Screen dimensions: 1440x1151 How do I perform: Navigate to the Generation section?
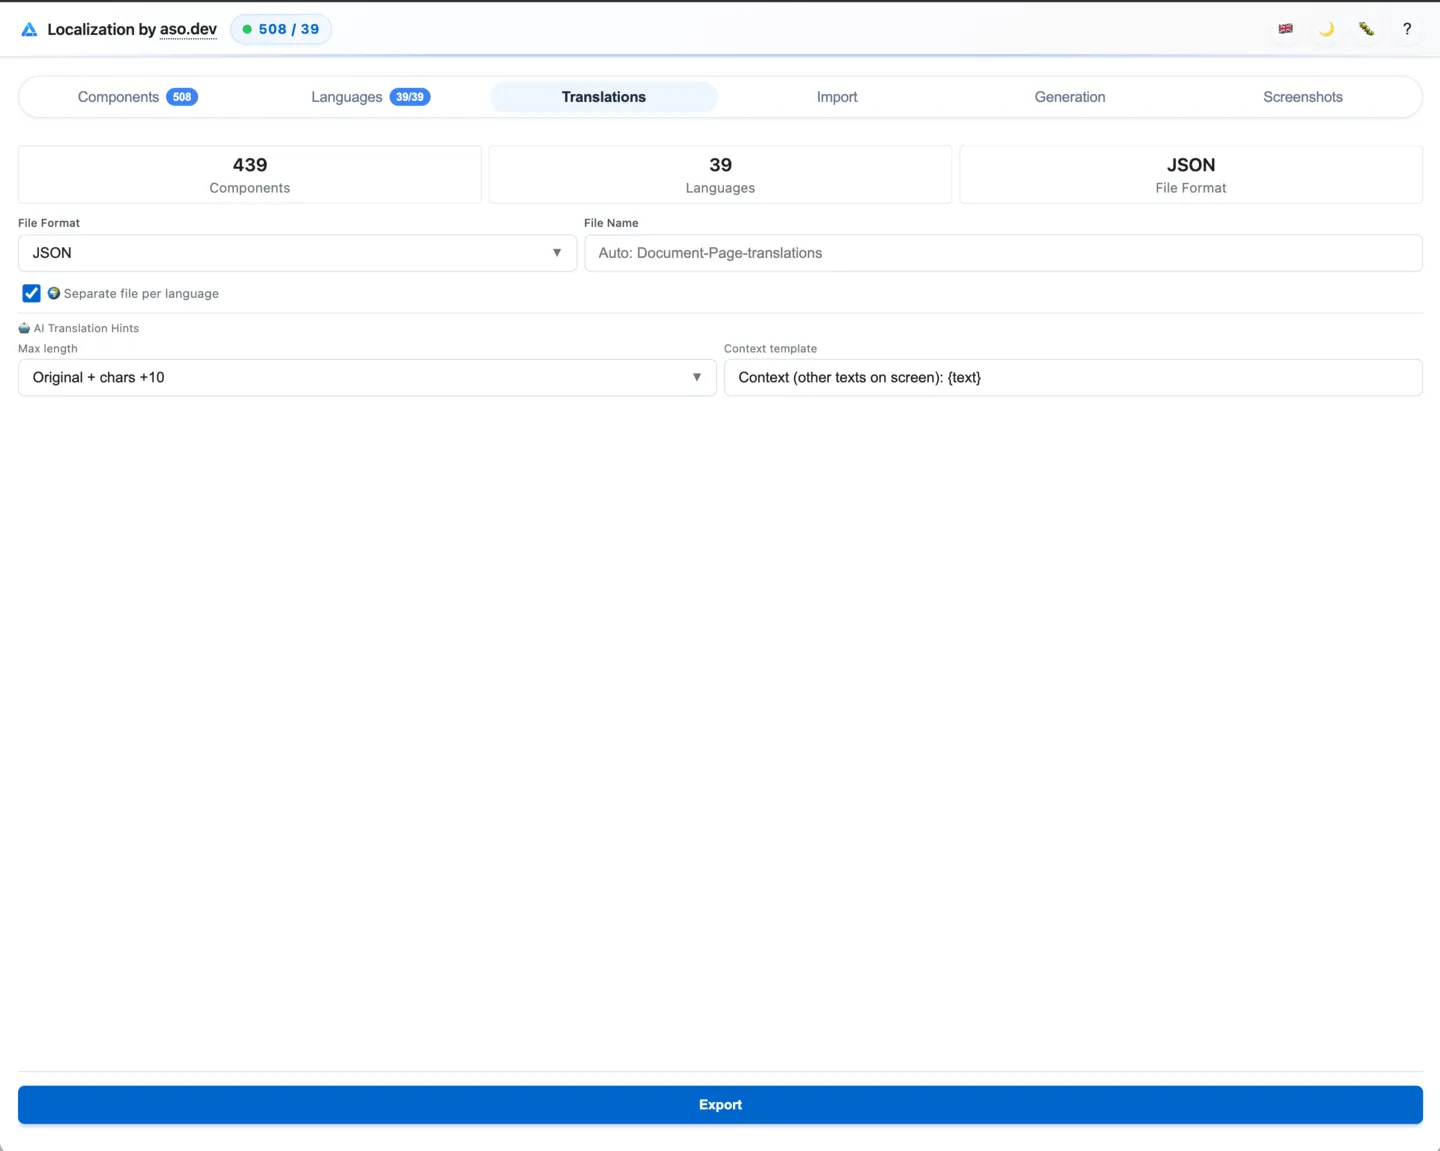(1070, 97)
